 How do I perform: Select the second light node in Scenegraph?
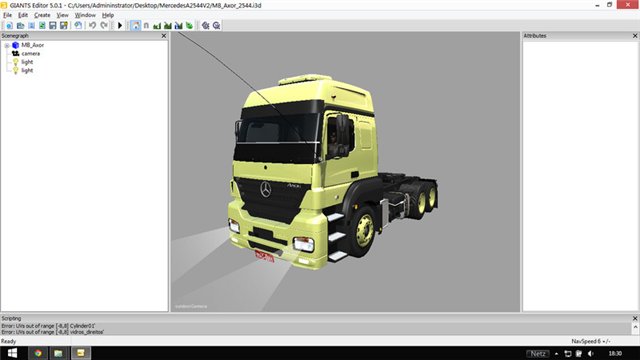(27, 71)
